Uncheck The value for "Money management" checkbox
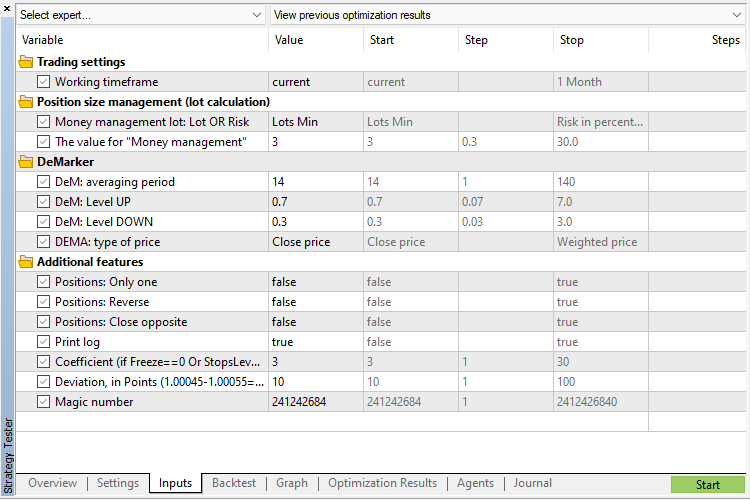Image resolution: width=750 pixels, height=500 pixels. click(x=43, y=142)
